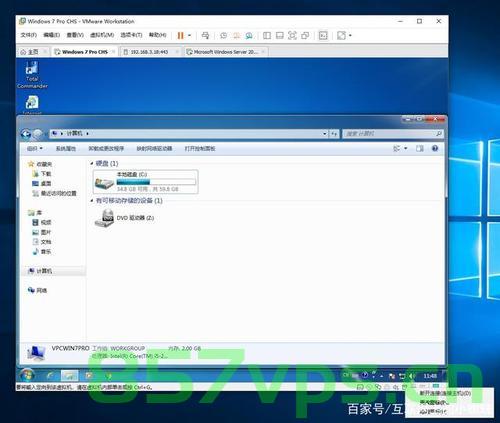Click the revert to snapshot icon
The height and width of the screenshot is (423, 500).
pyautogui.click(x=236, y=35)
